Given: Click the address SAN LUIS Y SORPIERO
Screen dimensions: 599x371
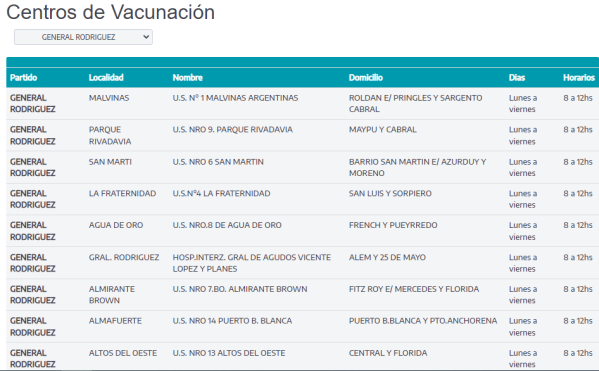Looking at the screenshot, I should point(390,193).
